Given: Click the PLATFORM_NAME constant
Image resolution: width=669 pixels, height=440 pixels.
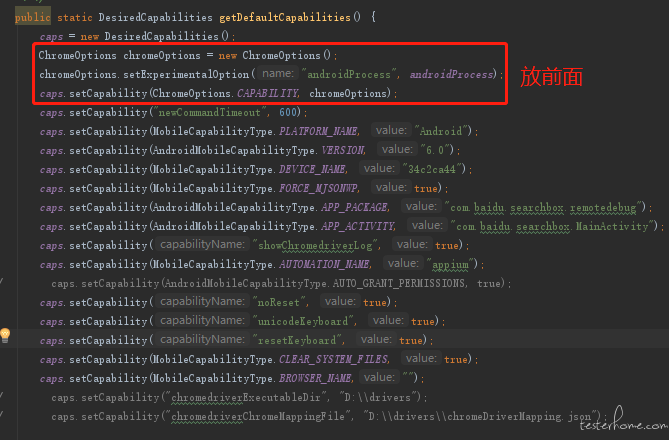Looking at the screenshot, I should pos(318,131).
